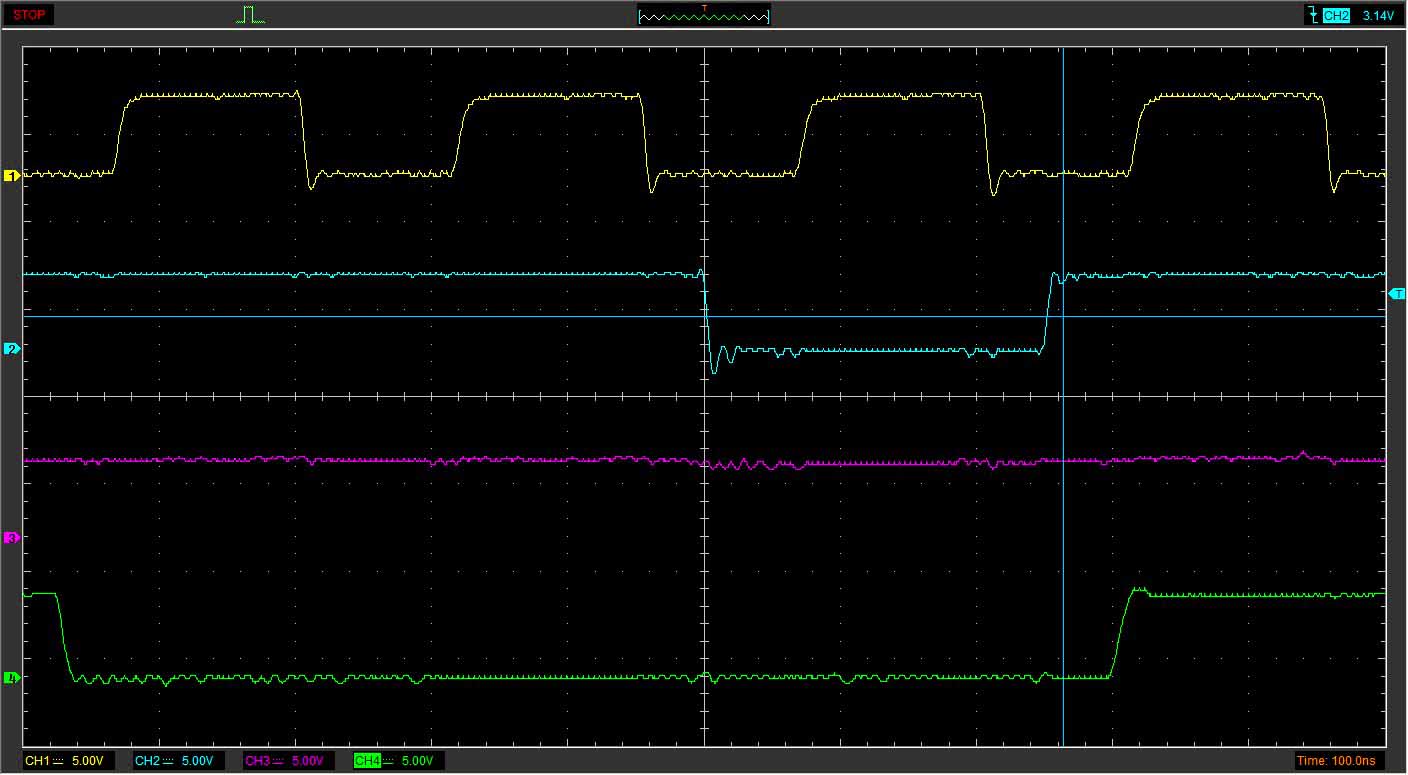1408x775 pixels.
Task: Click the Time: 100.0ns timebase readout
Action: [1335, 761]
